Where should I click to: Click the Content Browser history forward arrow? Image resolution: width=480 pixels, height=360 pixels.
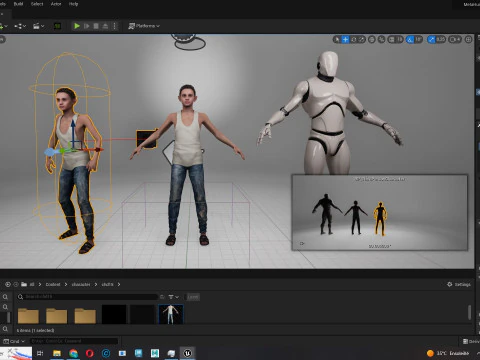point(16,284)
